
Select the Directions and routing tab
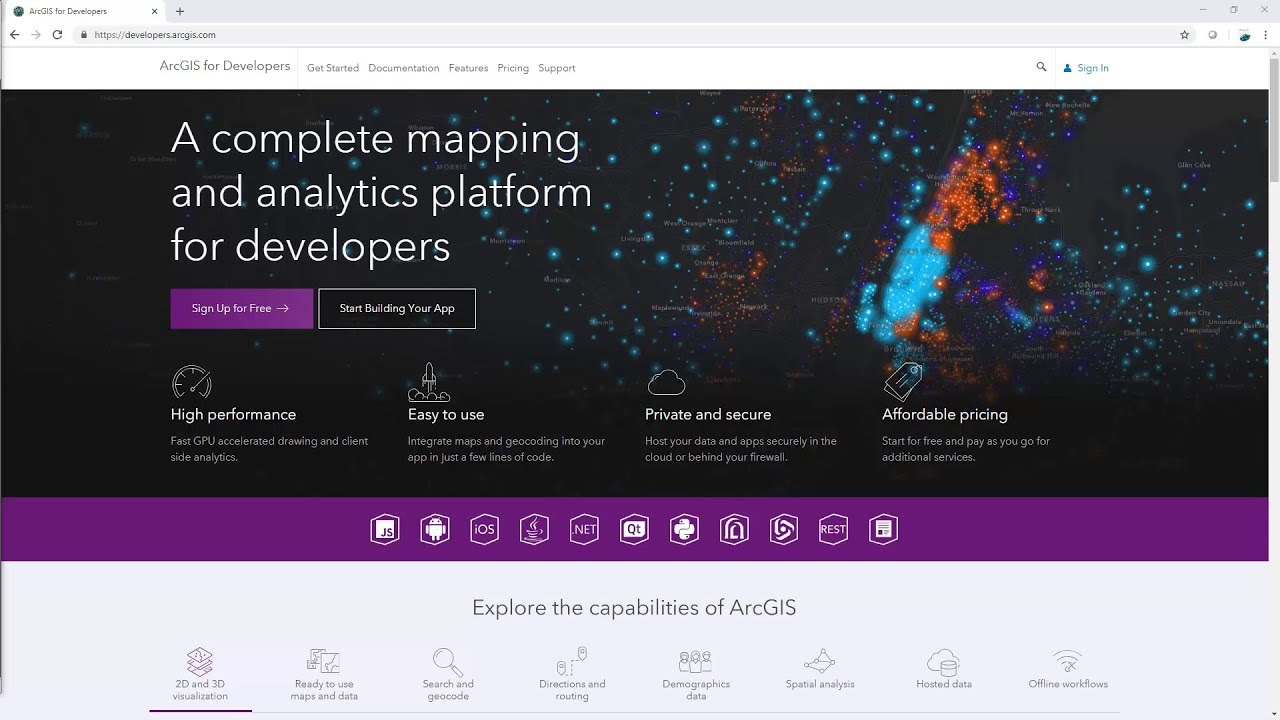click(x=572, y=675)
